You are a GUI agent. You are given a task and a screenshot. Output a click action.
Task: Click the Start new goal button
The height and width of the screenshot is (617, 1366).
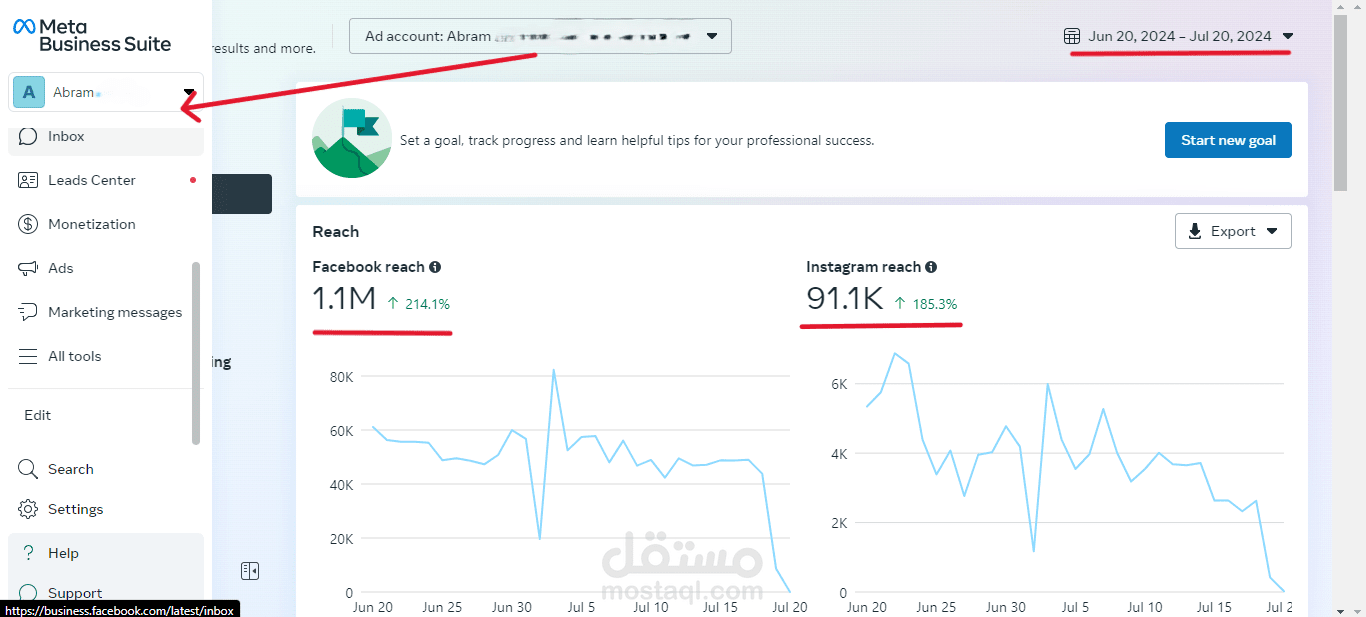[x=1228, y=140]
